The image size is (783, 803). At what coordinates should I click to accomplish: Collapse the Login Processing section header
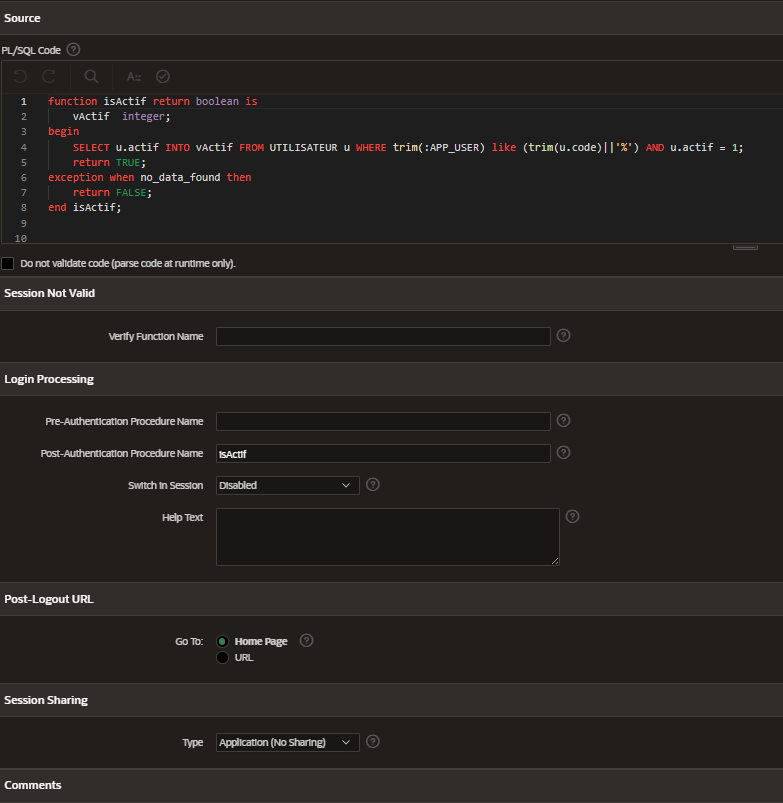[49, 379]
